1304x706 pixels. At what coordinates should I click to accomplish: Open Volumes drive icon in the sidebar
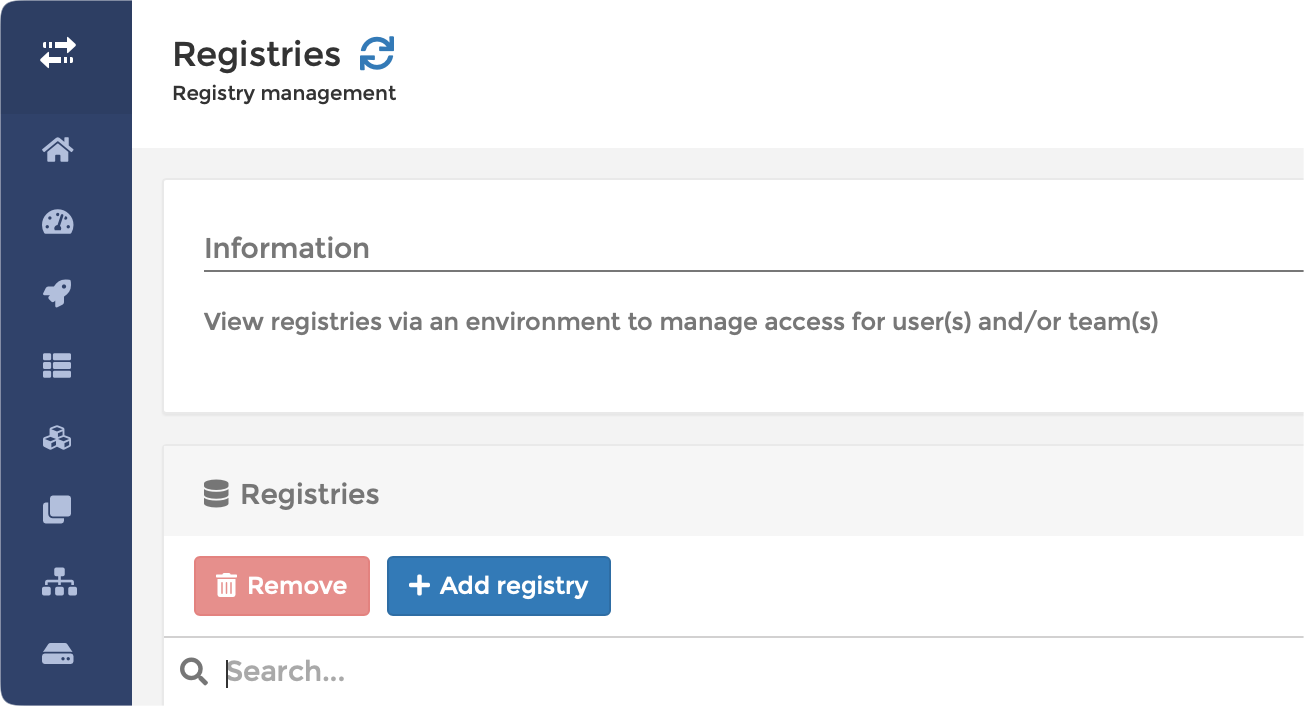[x=58, y=655]
